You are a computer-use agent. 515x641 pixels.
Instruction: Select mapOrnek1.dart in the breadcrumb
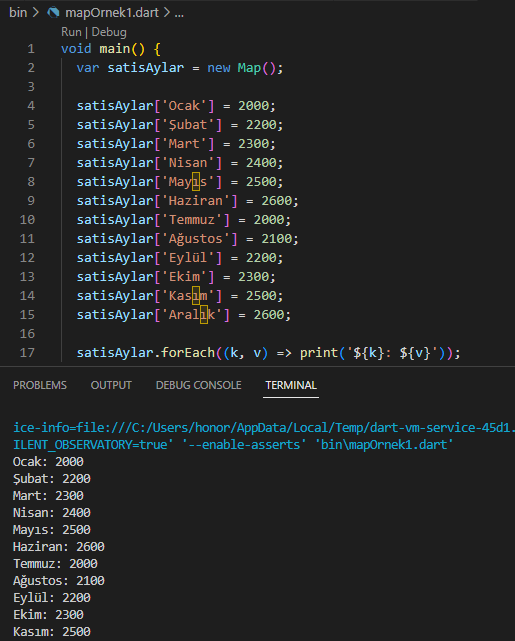click(x=112, y=13)
